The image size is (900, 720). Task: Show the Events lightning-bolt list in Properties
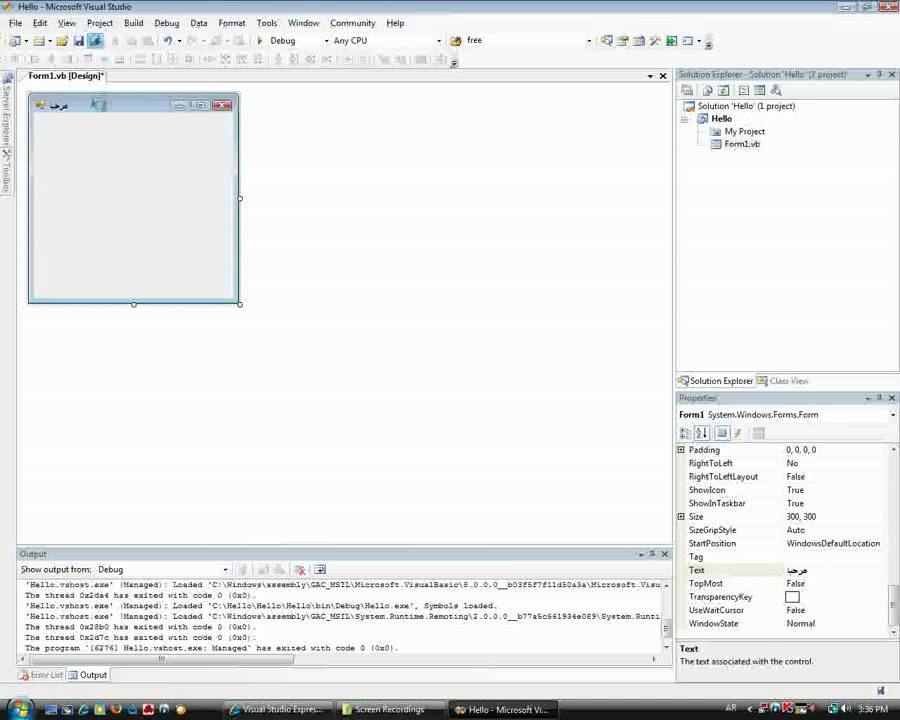coord(738,433)
